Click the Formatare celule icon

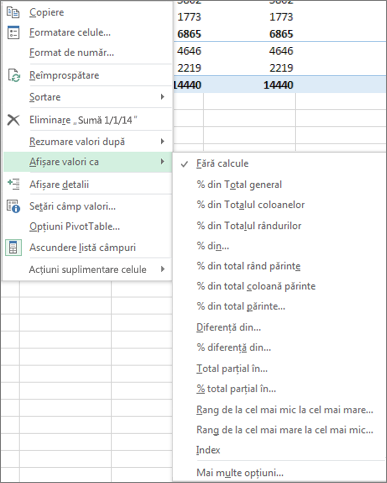(x=13, y=32)
